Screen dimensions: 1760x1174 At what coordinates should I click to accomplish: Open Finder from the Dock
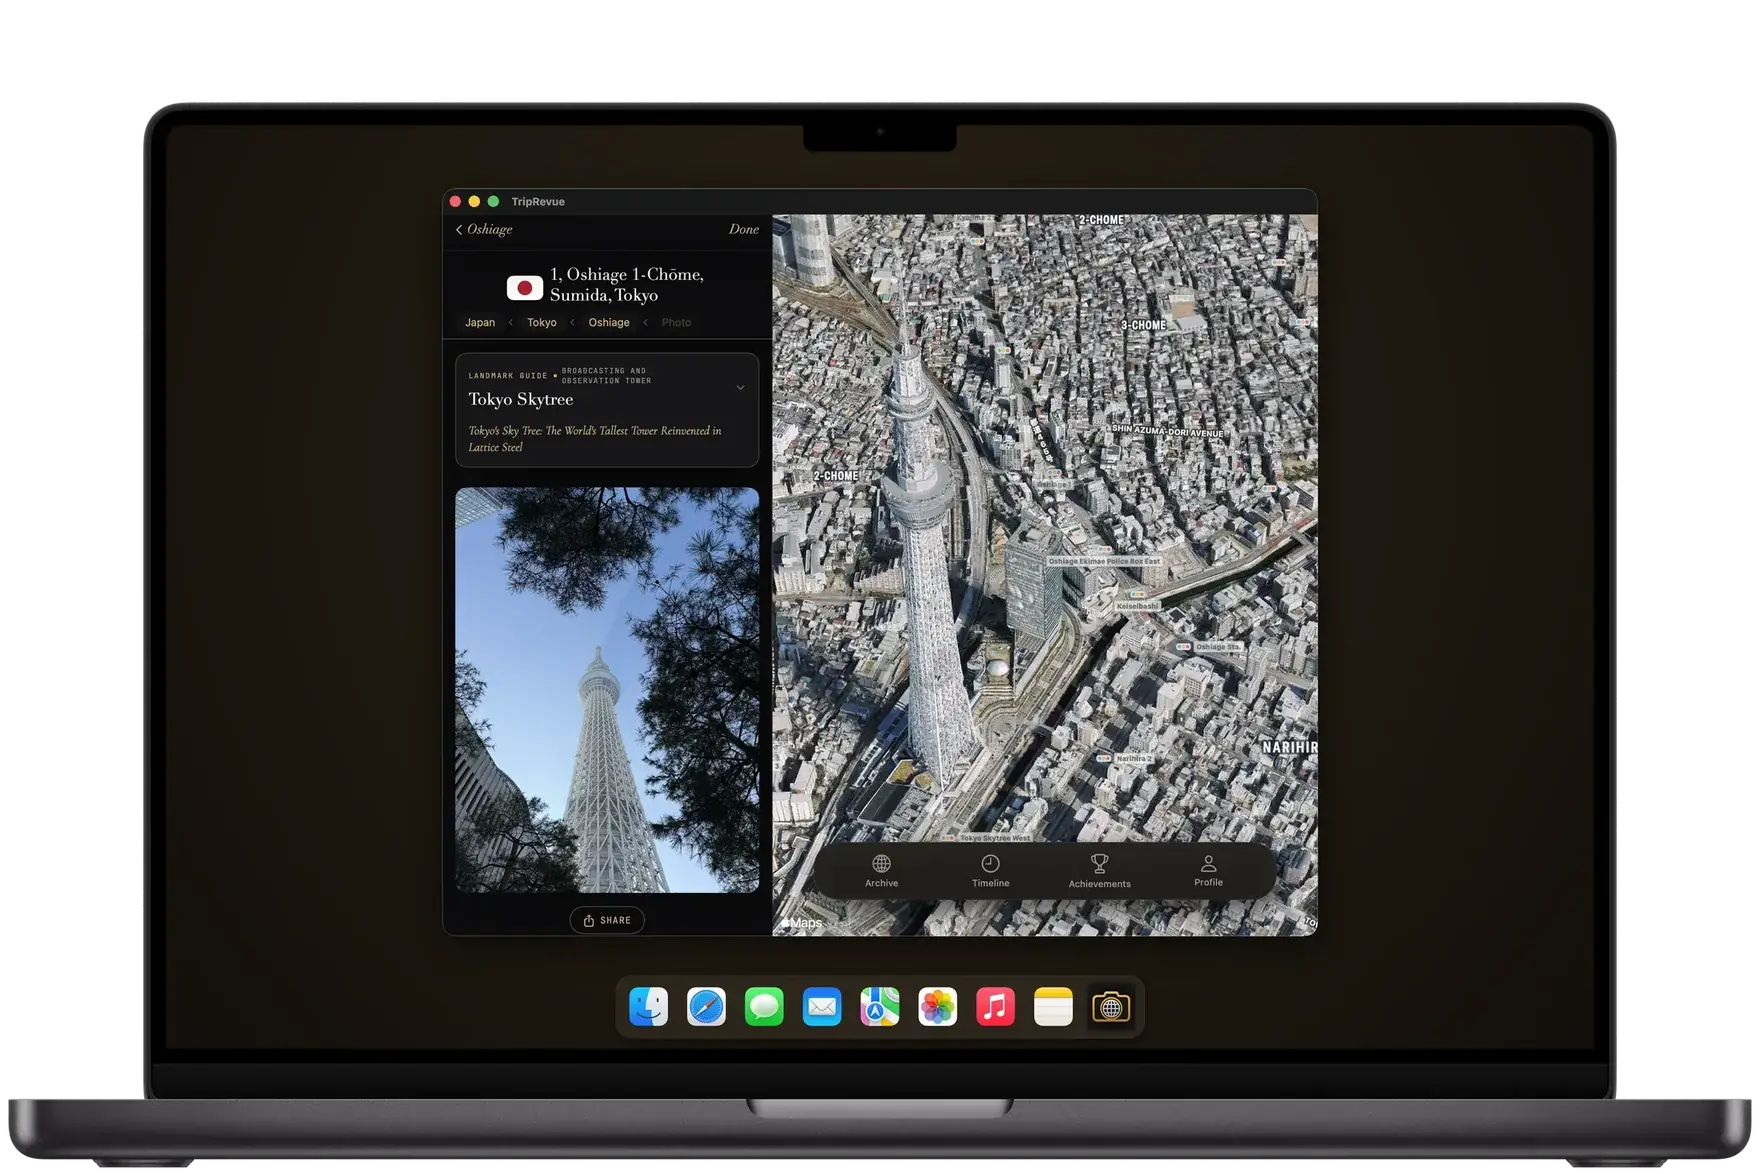point(649,1007)
